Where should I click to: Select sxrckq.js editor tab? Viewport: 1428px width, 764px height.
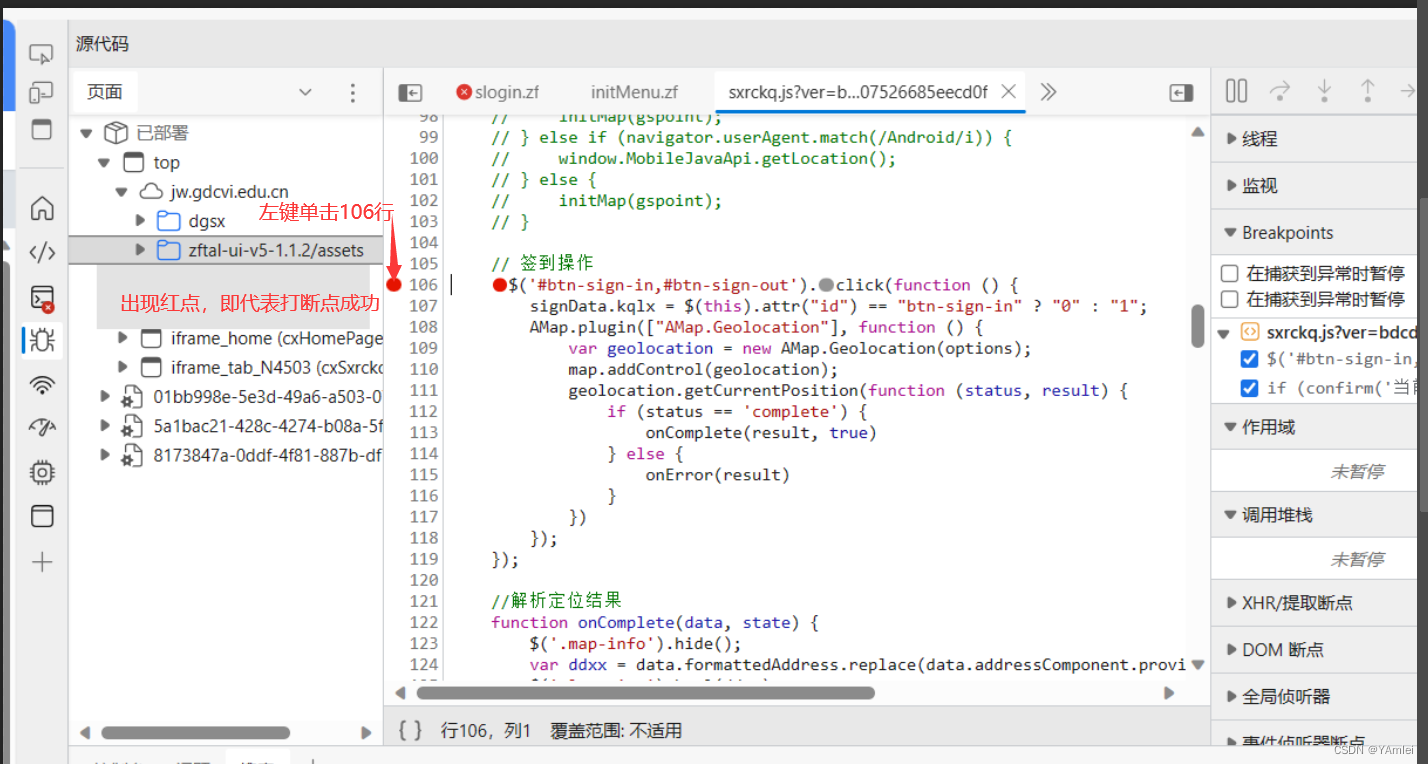857,92
